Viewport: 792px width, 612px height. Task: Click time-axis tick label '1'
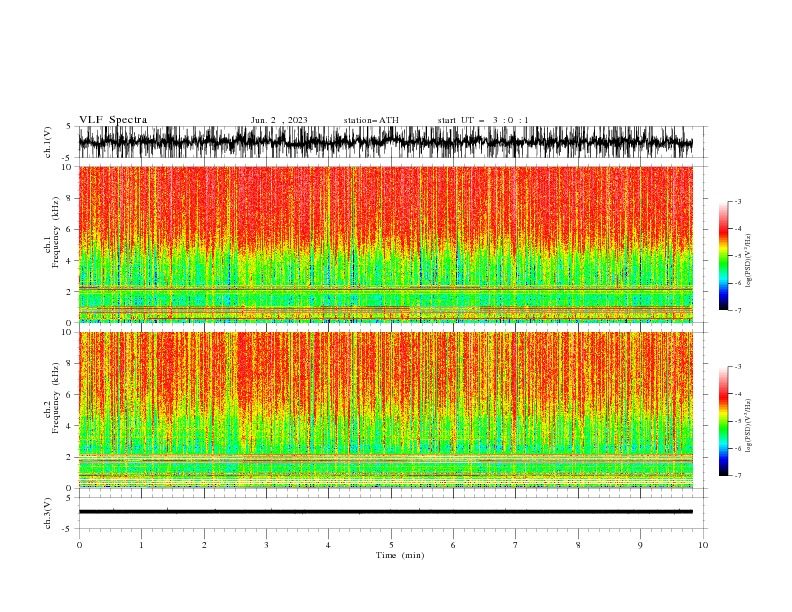(141, 545)
